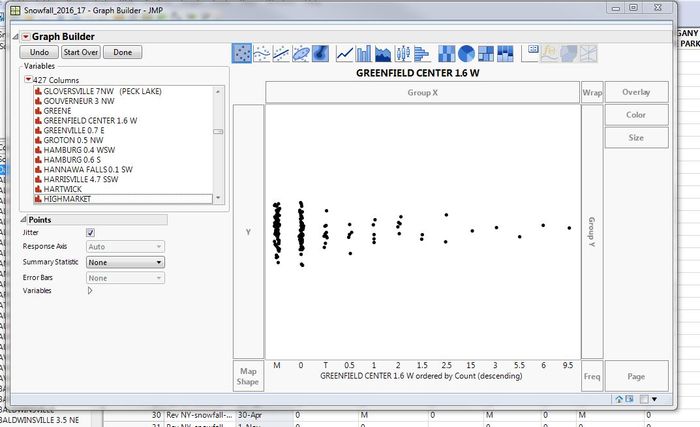Select the Caption Box element icon

[x=530, y=54]
